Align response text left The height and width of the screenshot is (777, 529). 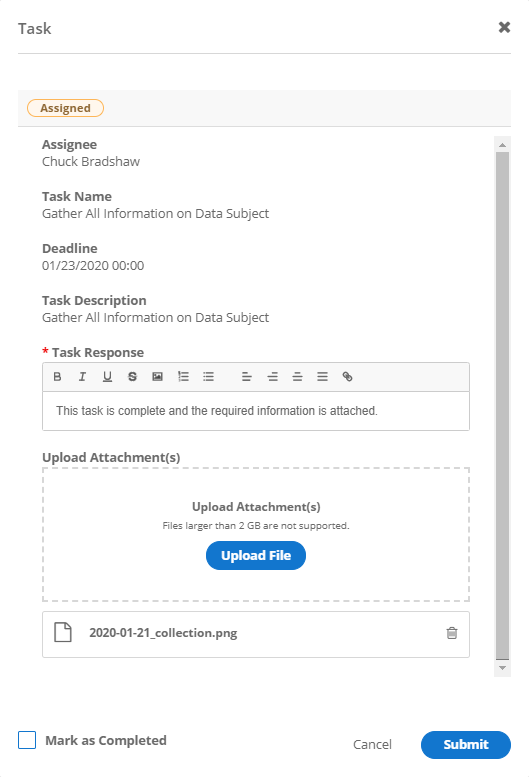(247, 377)
